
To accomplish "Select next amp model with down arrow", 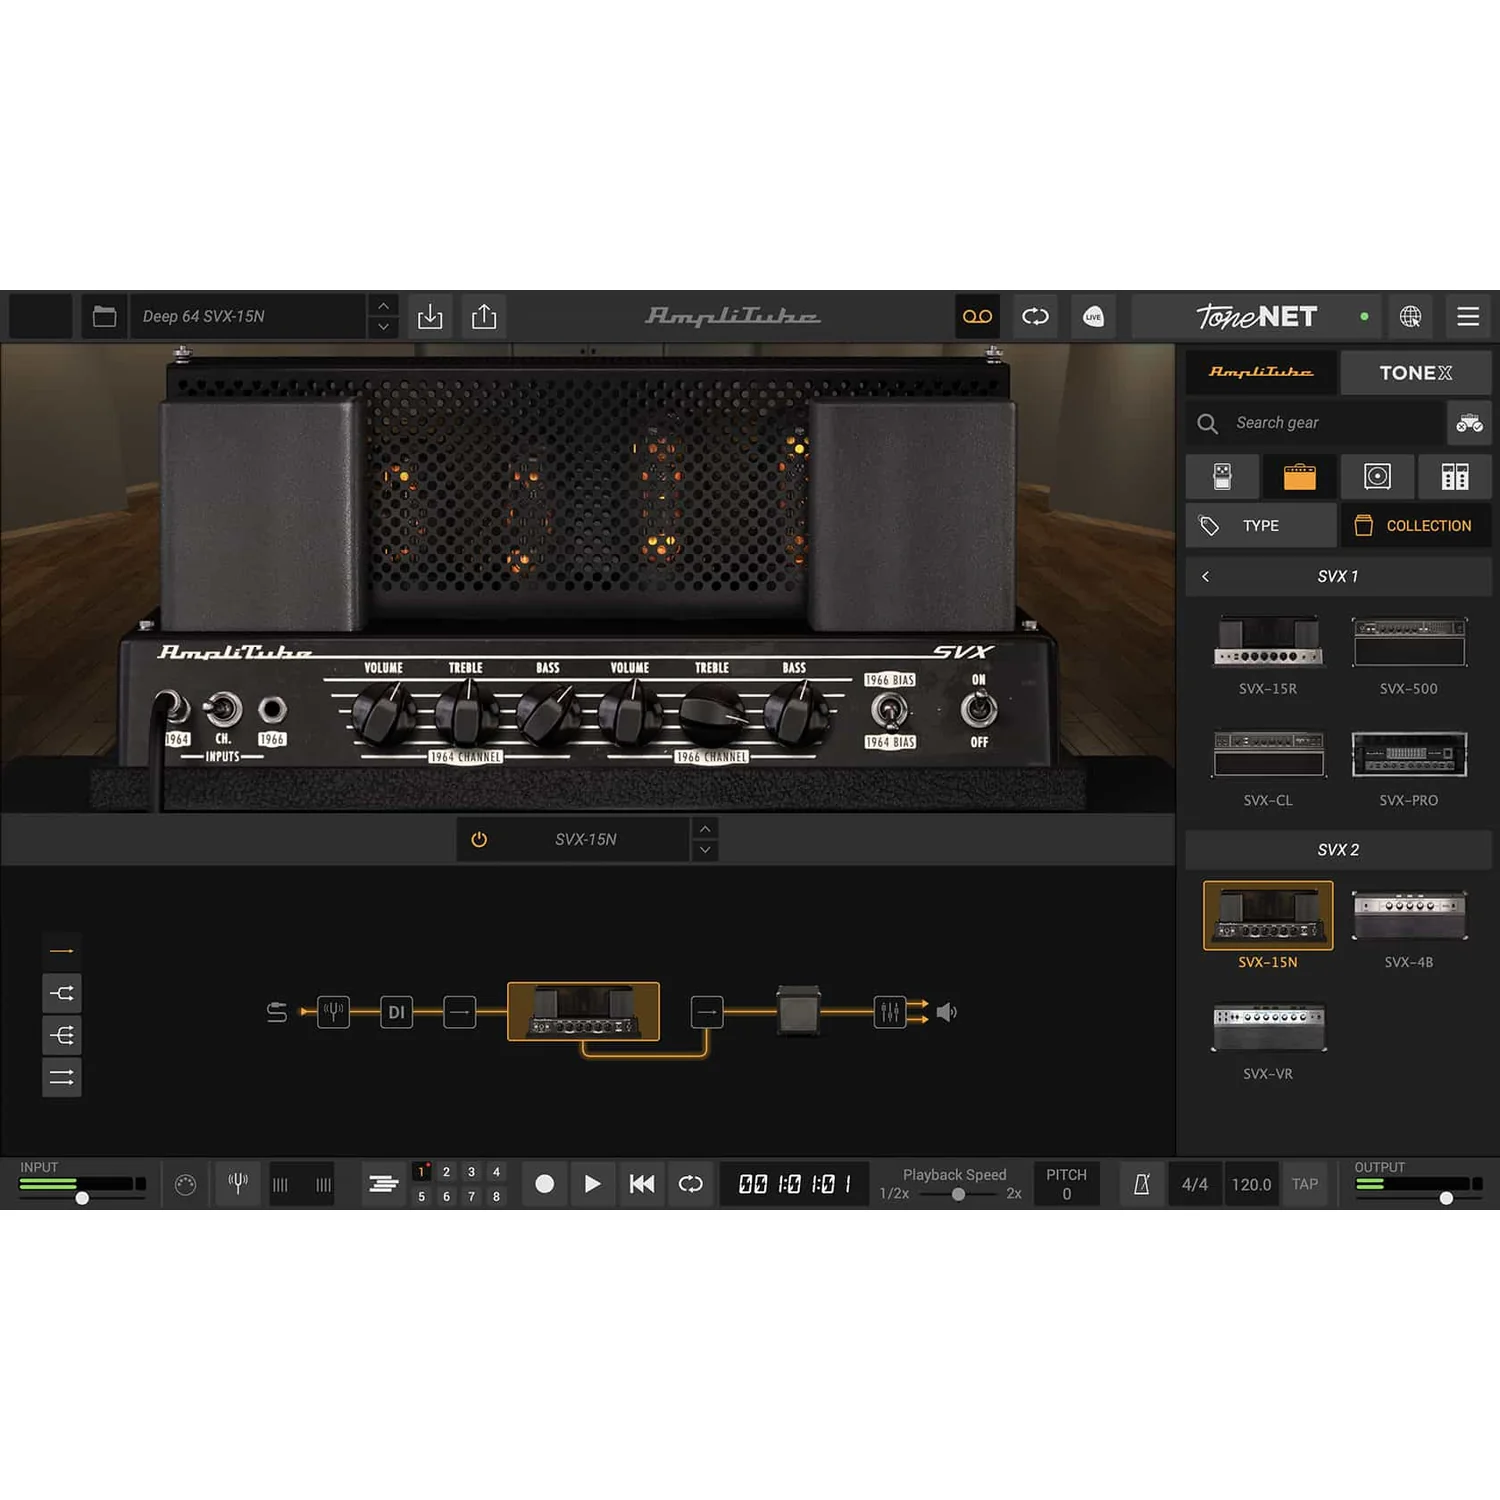I will click(705, 851).
